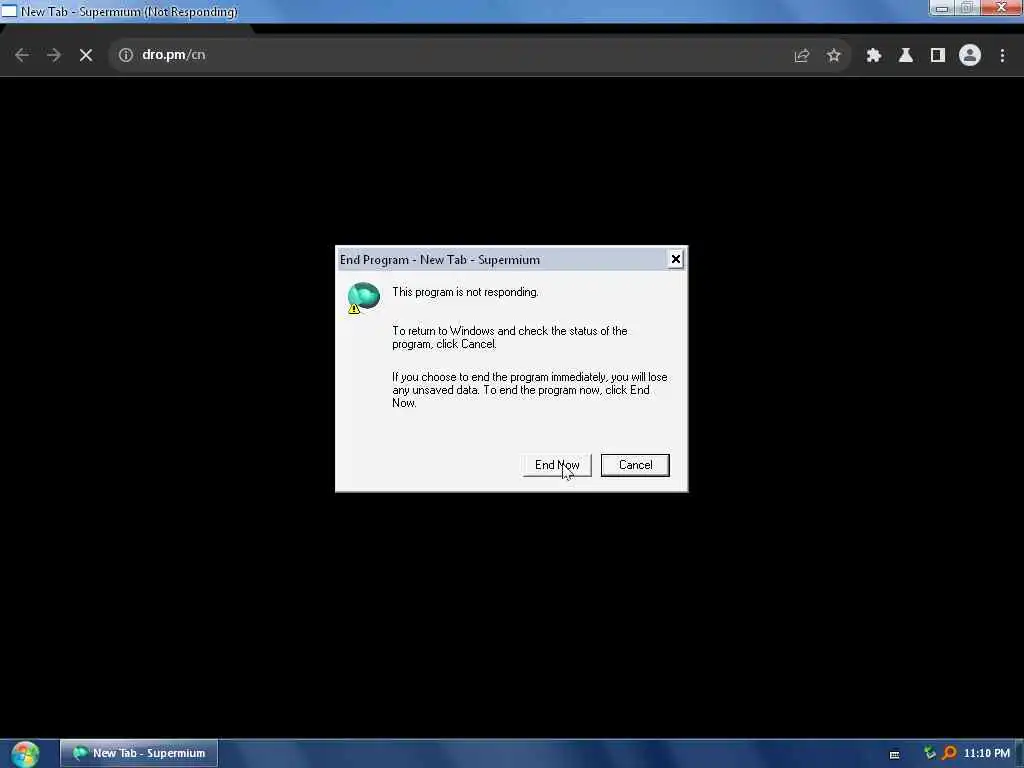Click Cancel in End Program dialog
The width and height of the screenshot is (1024, 768).
[635, 465]
